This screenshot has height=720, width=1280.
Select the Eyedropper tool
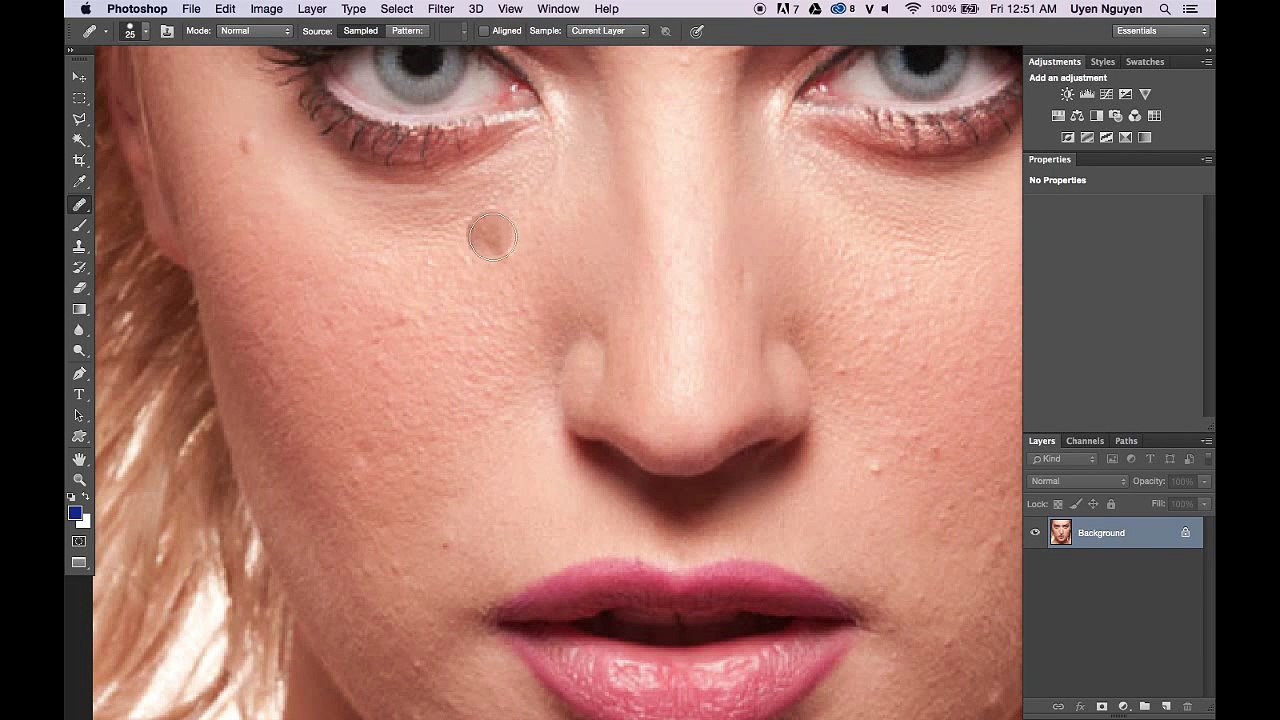79,182
